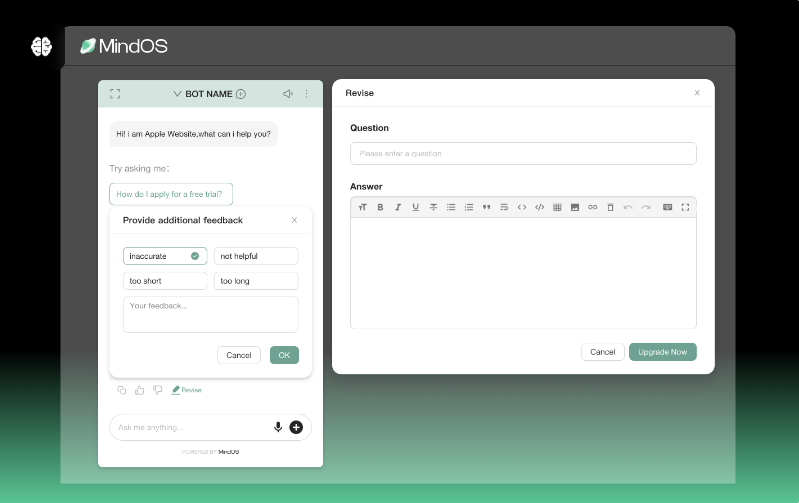The width and height of the screenshot is (799, 503).
Task: Toggle bold formatting
Action: point(380,207)
